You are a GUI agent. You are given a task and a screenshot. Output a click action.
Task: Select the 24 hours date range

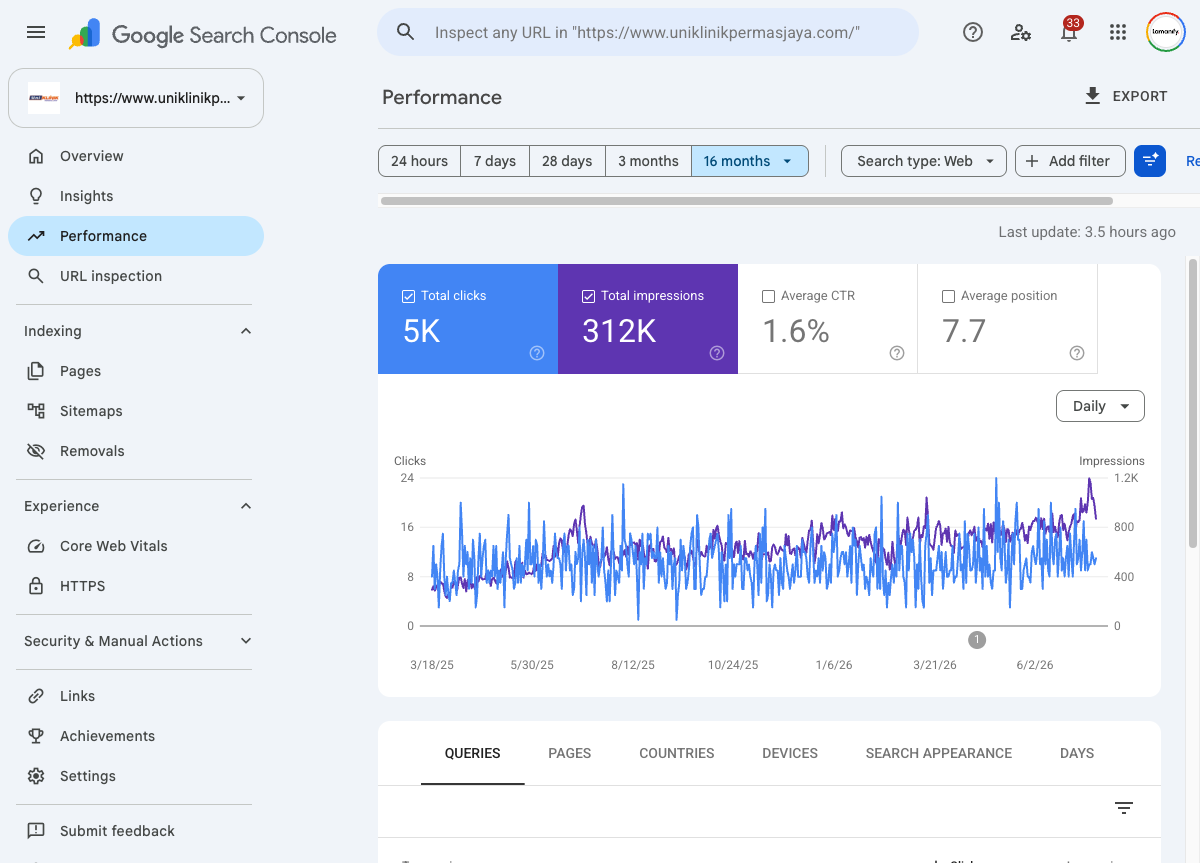pyautogui.click(x=419, y=161)
